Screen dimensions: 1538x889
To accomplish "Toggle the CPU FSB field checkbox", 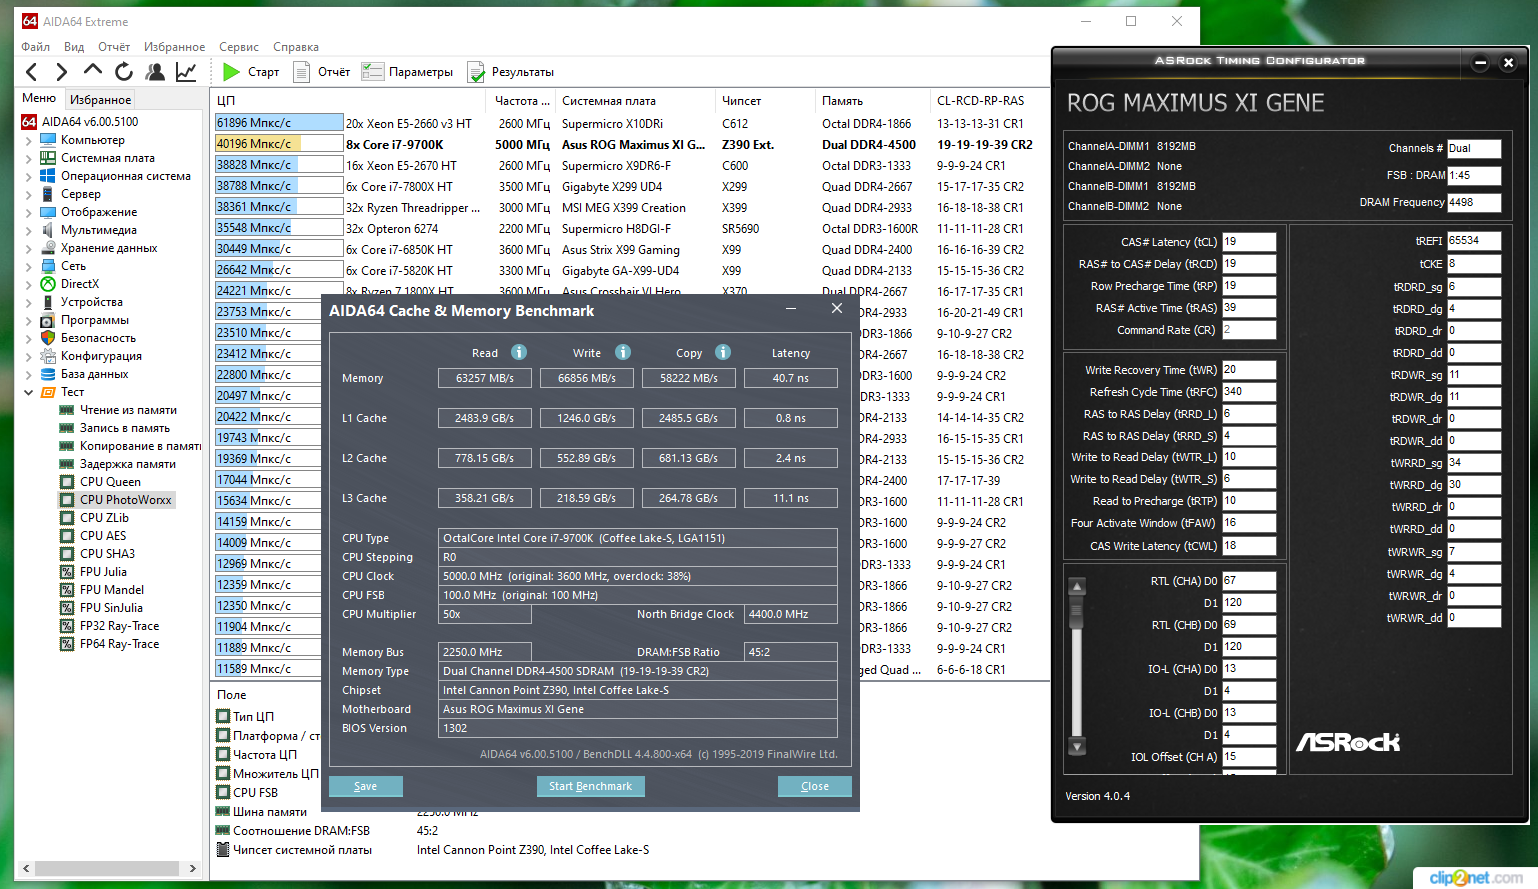I will (223, 792).
